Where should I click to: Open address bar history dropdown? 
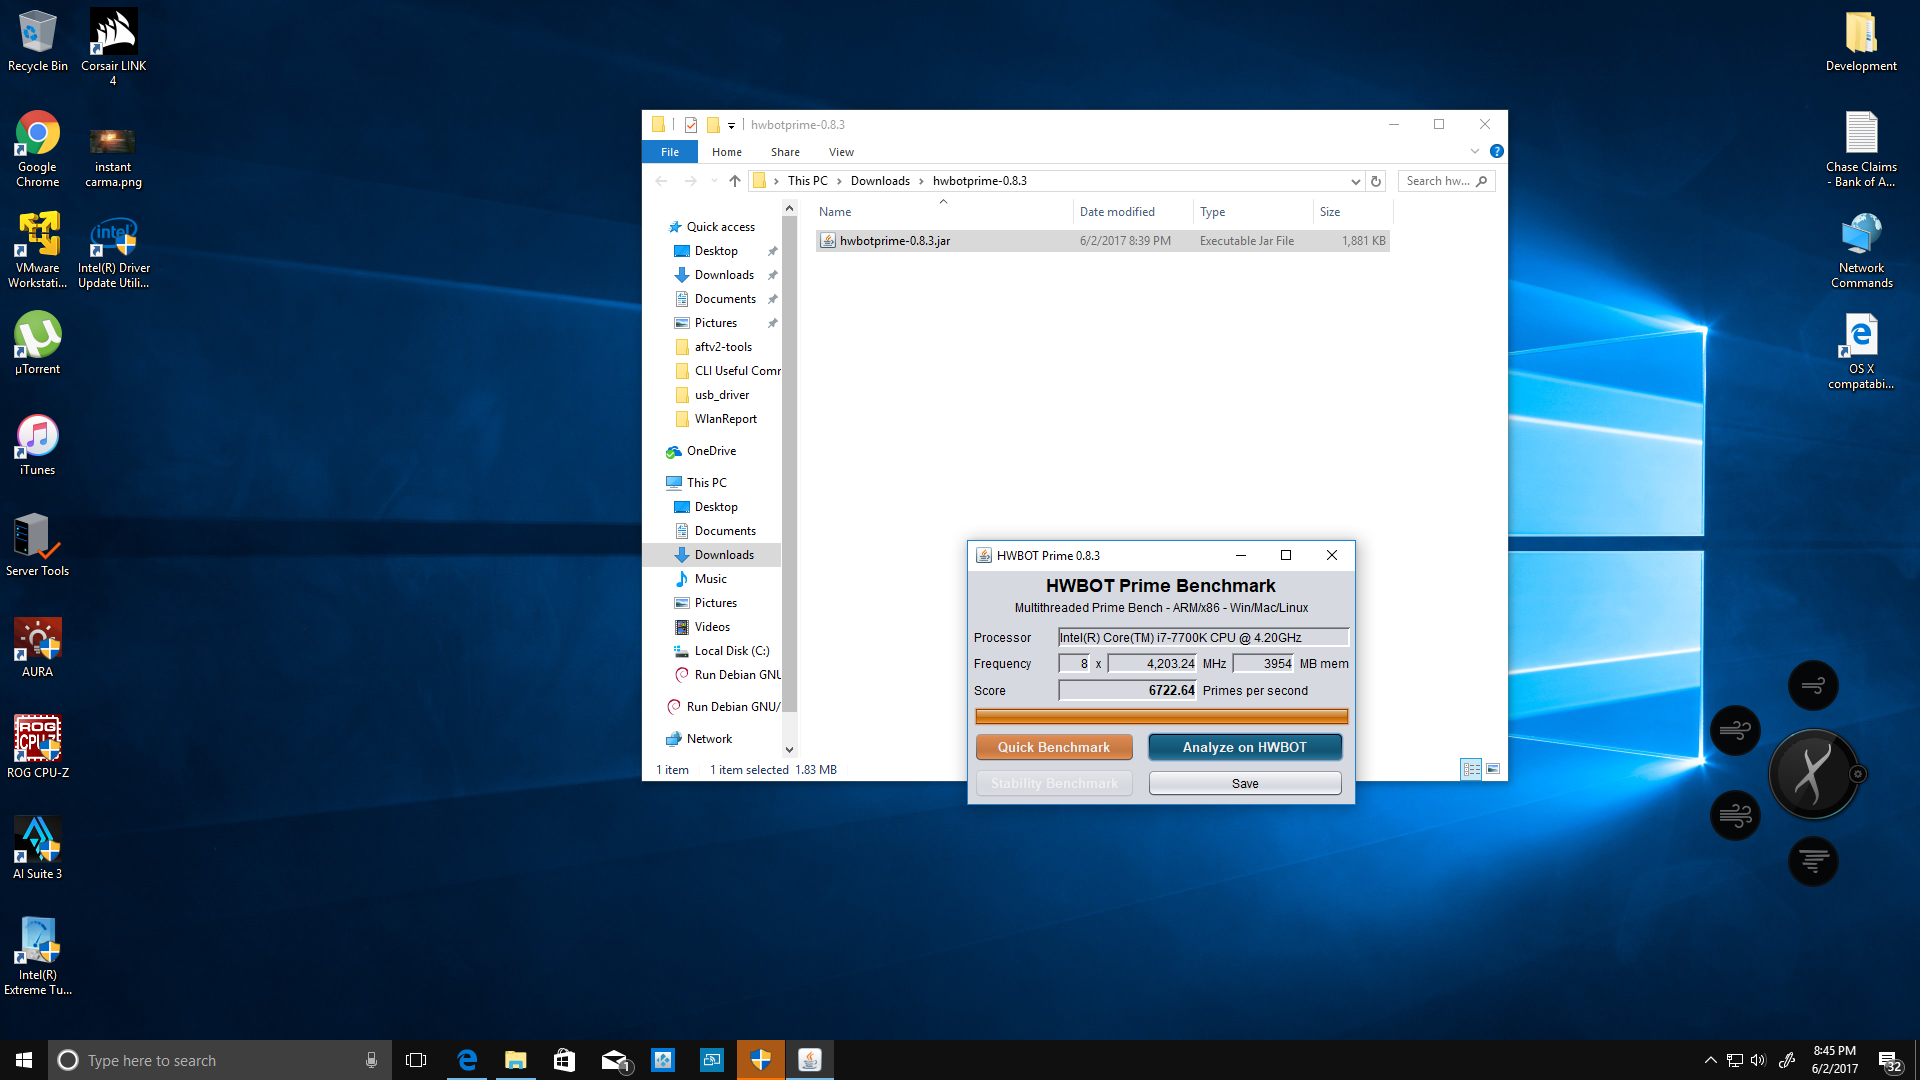pyautogui.click(x=1355, y=181)
